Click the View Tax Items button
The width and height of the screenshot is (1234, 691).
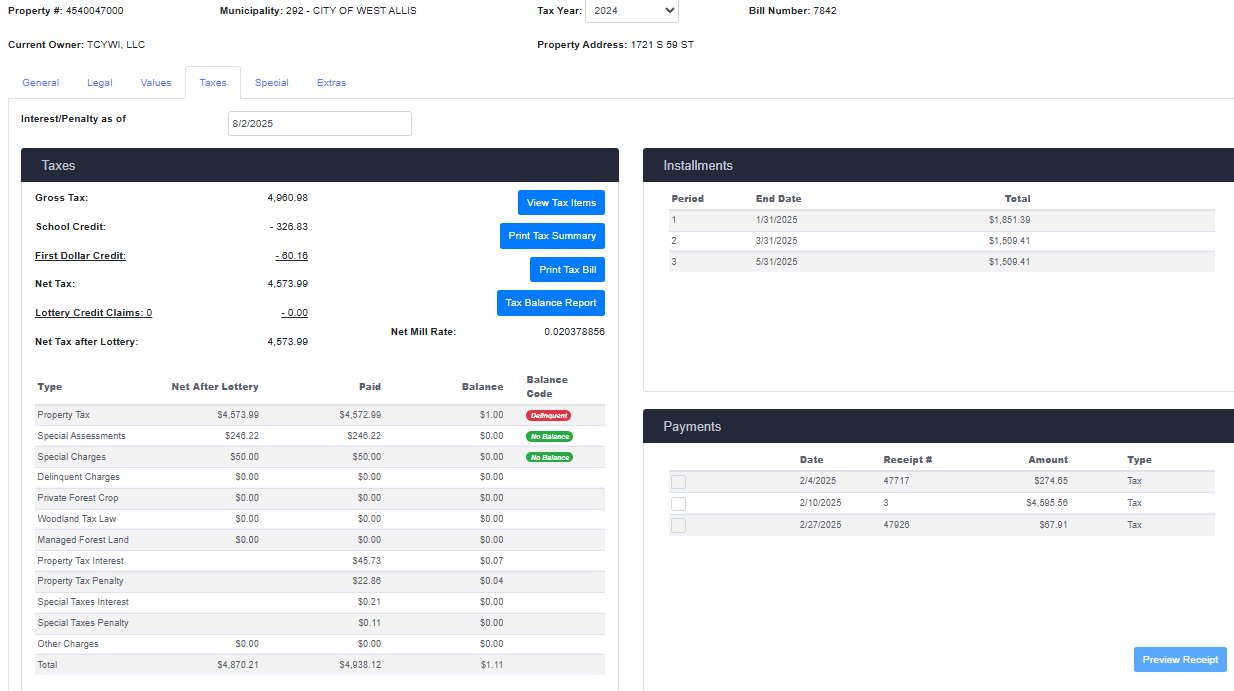(561, 203)
